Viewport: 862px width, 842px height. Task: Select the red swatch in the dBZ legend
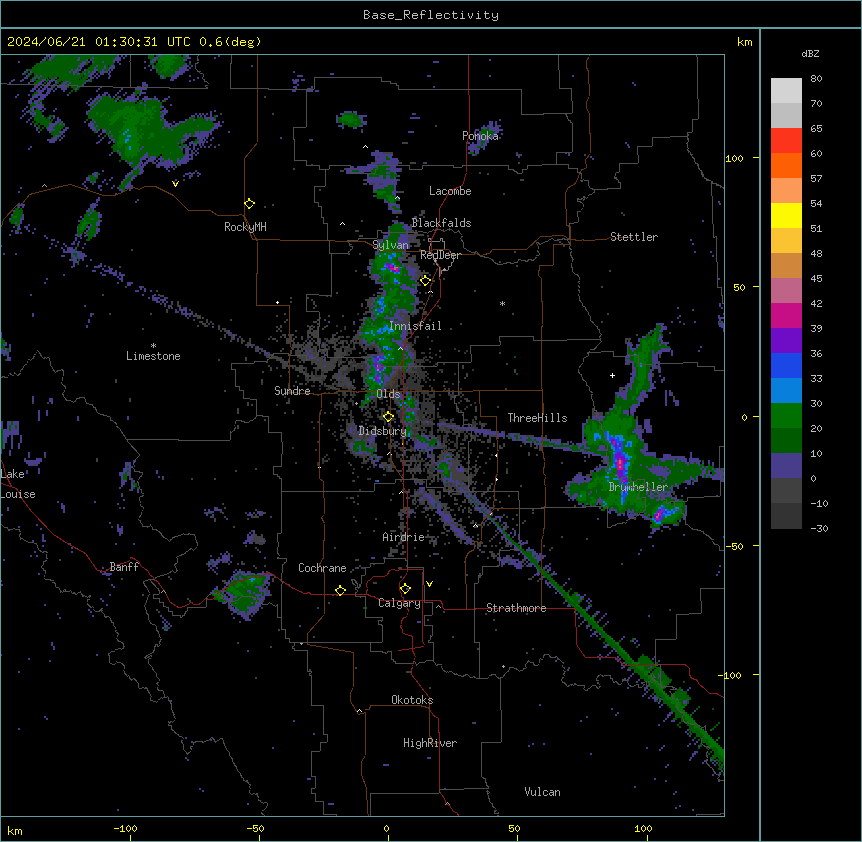coord(786,141)
